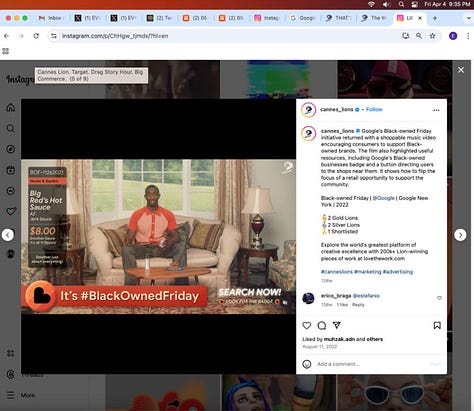The width and height of the screenshot is (474, 411).
Task: Reply to erico_braga's comment
Action: tap(358, 305)
